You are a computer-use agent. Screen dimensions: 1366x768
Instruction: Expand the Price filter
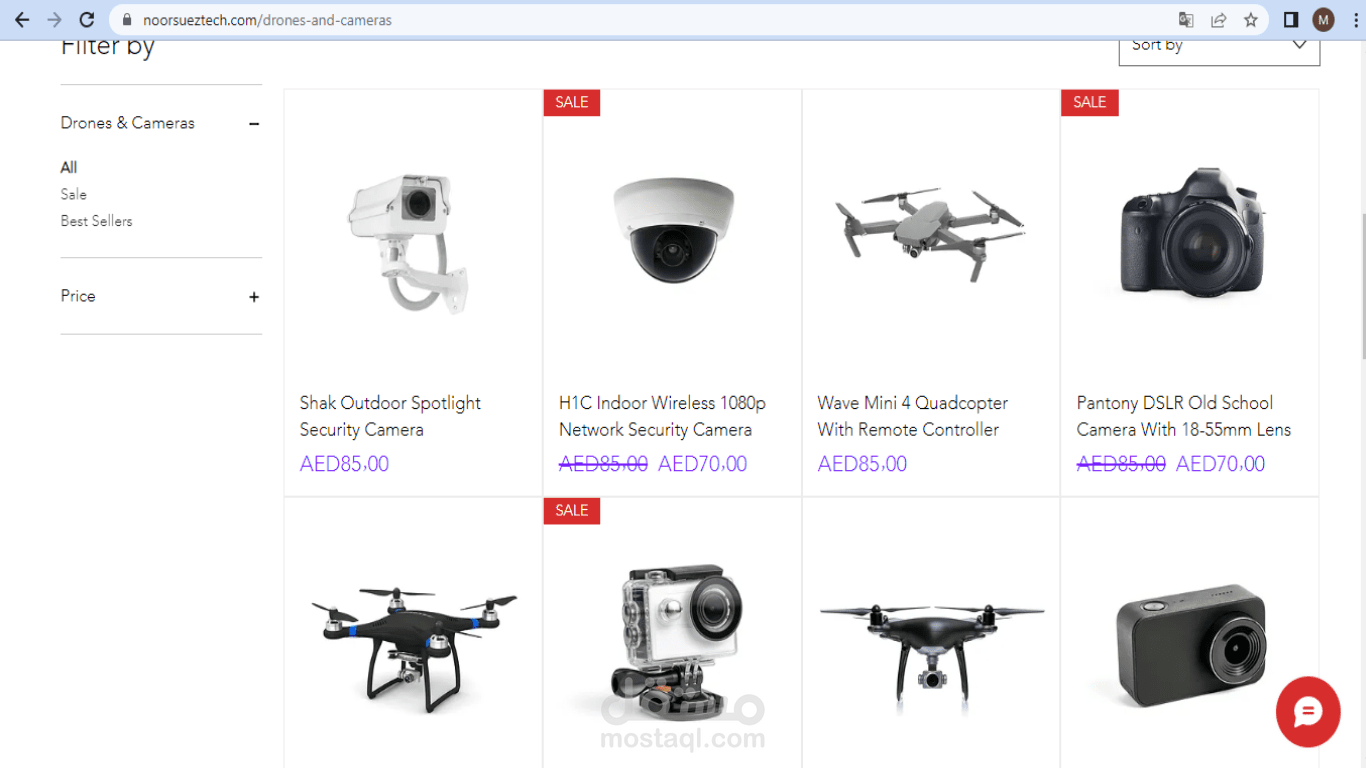[254, 297]
